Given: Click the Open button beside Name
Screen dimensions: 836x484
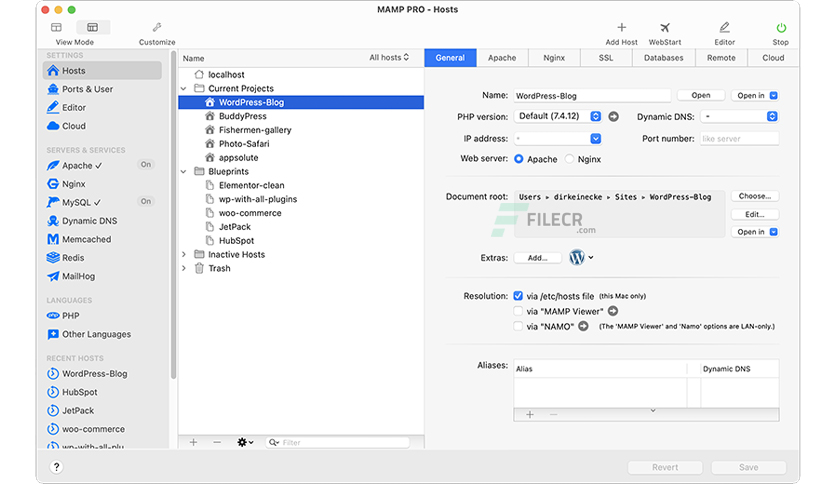Looking at the screenshot, I should pos(701,95).
